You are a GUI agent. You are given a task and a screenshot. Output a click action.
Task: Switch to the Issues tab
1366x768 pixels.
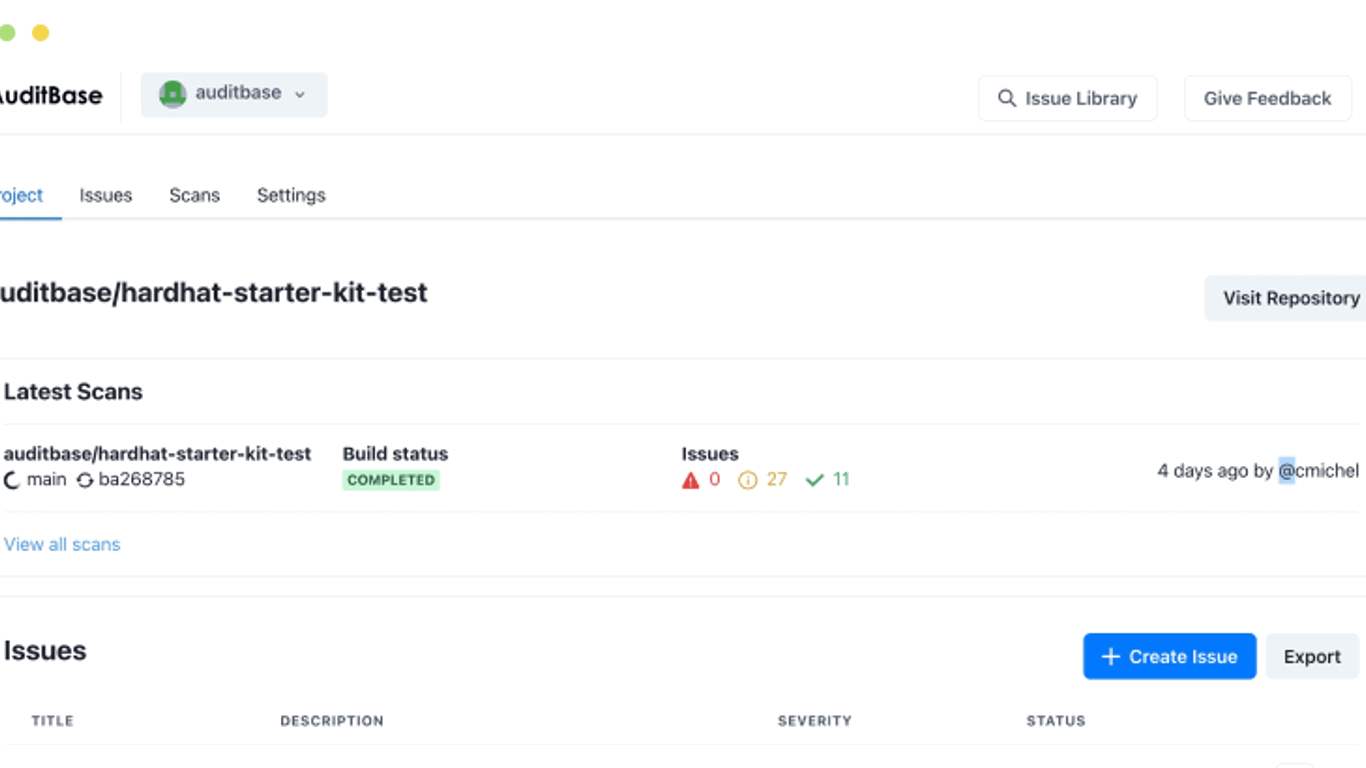coord(106,195)
